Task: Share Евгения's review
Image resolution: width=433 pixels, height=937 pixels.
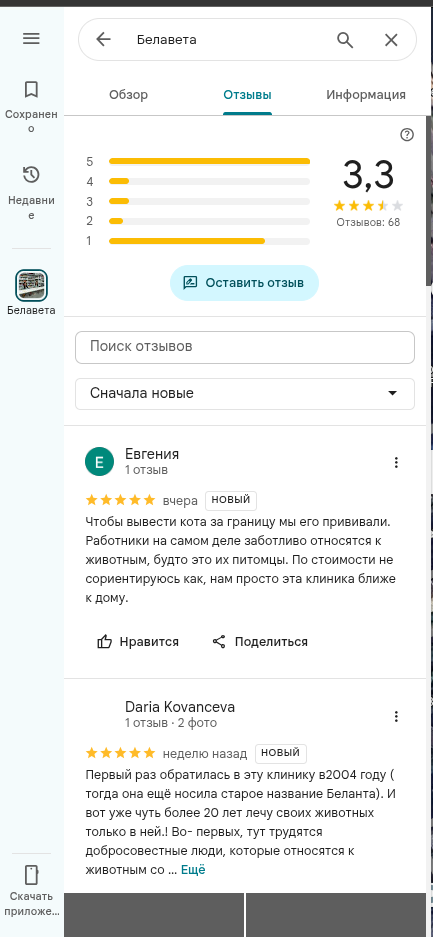Action: click(260, 642)
